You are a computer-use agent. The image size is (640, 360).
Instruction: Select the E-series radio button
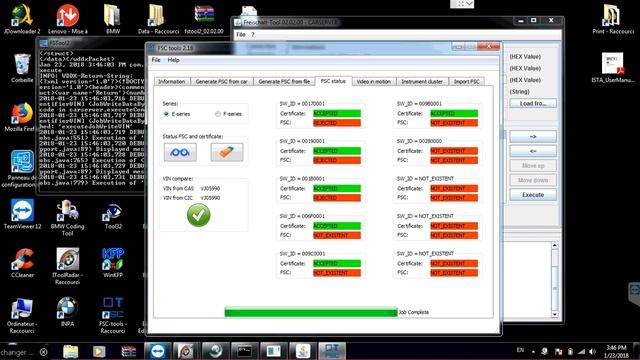tap(166, 114)
